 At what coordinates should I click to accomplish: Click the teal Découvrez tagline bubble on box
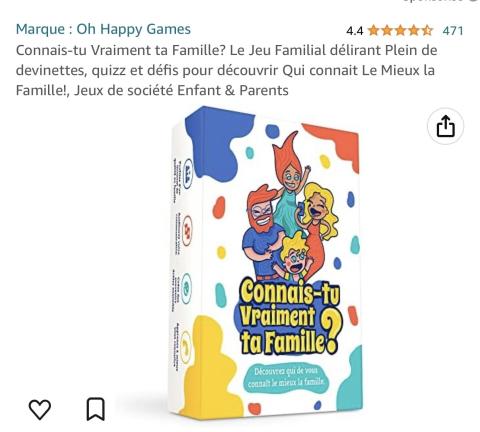(x=287, y=377)
